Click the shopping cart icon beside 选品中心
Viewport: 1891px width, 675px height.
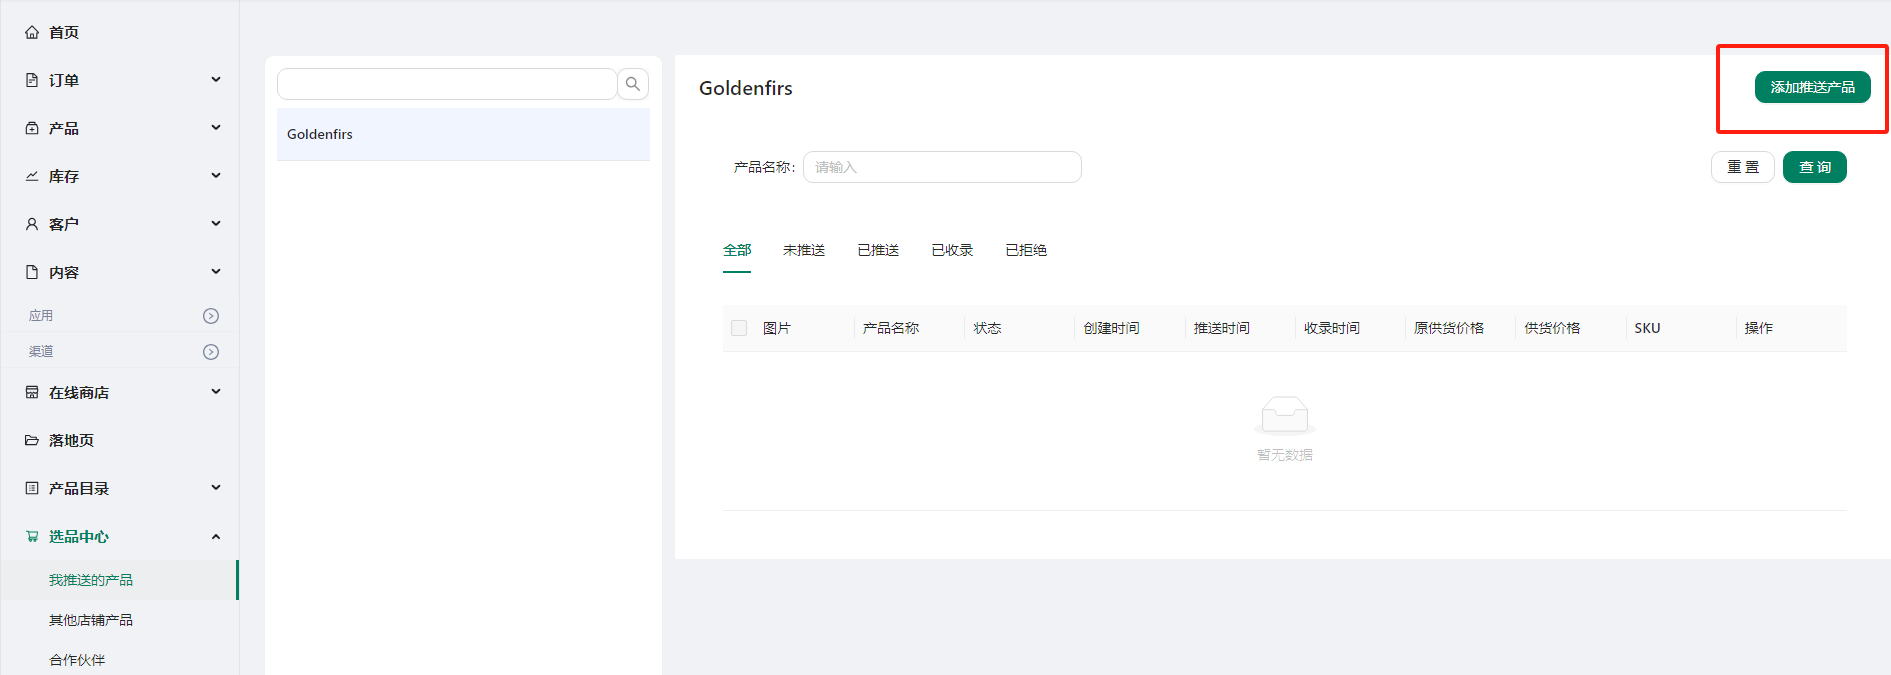pyautogui.click(x=32, y=536)
